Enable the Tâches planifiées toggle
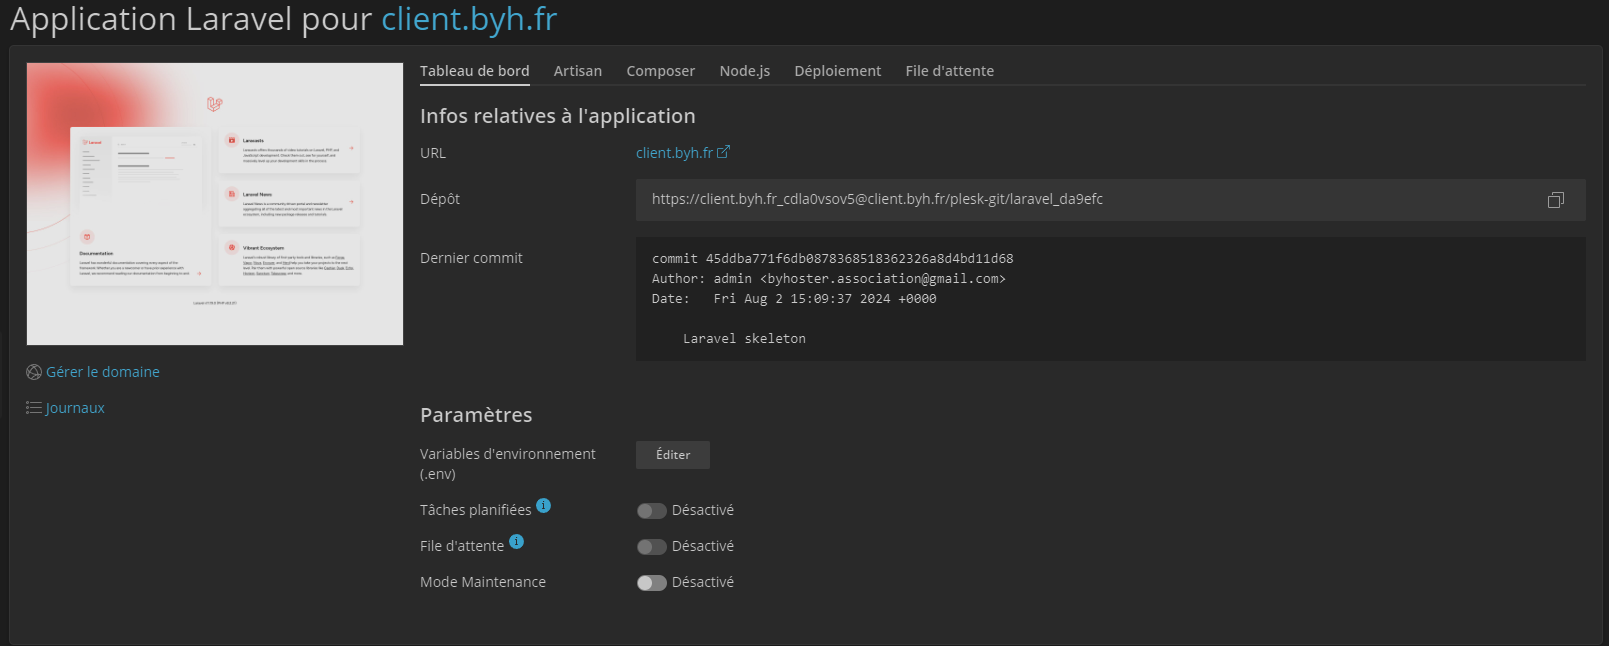Viewport: 1609px width, 646px height. (x=652, y=511)
